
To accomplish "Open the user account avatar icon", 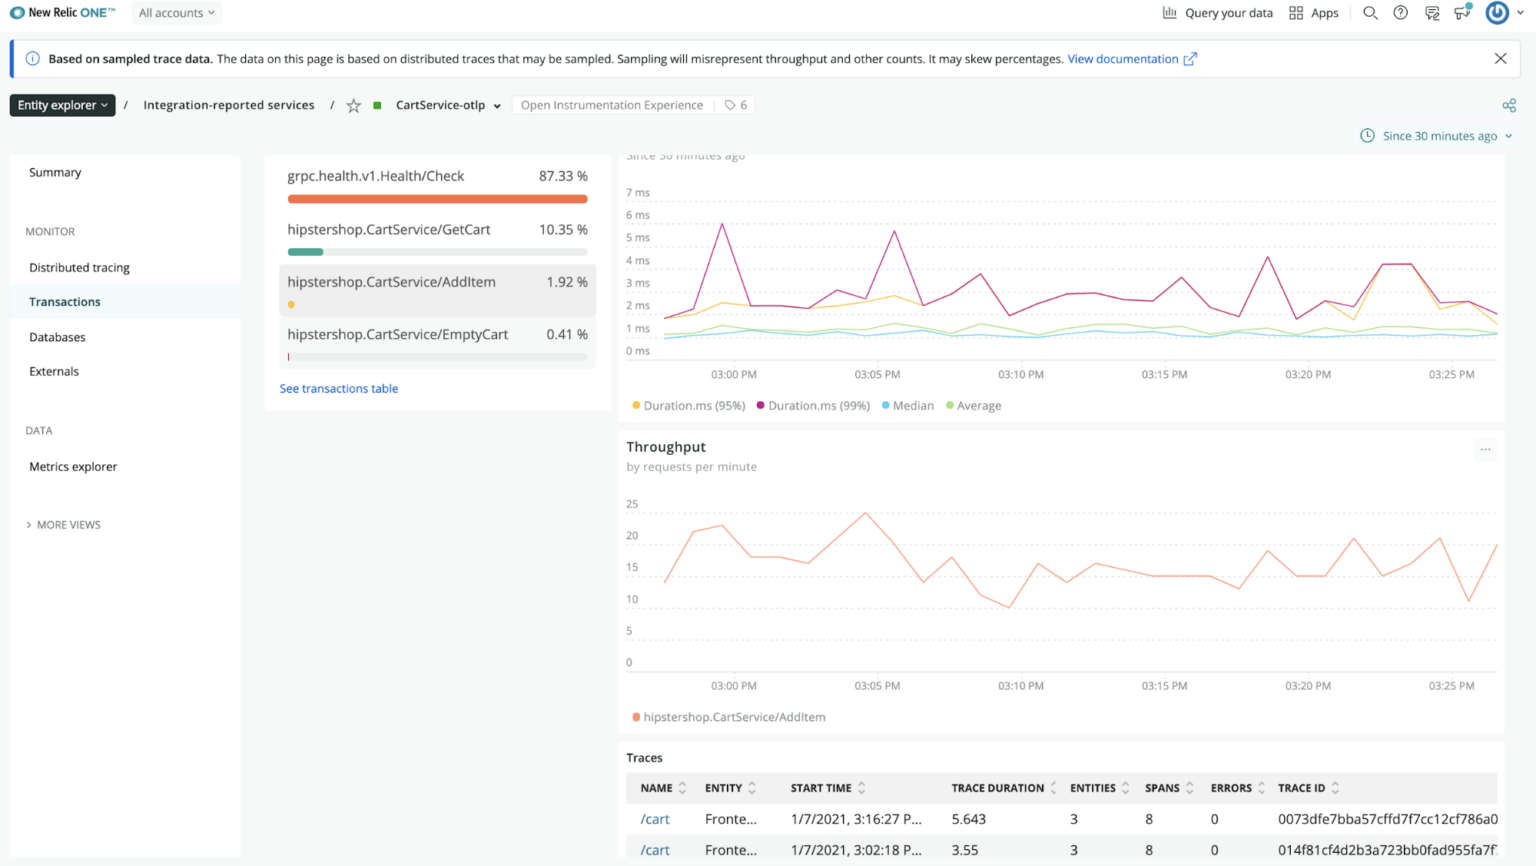I will [1497, 12].
